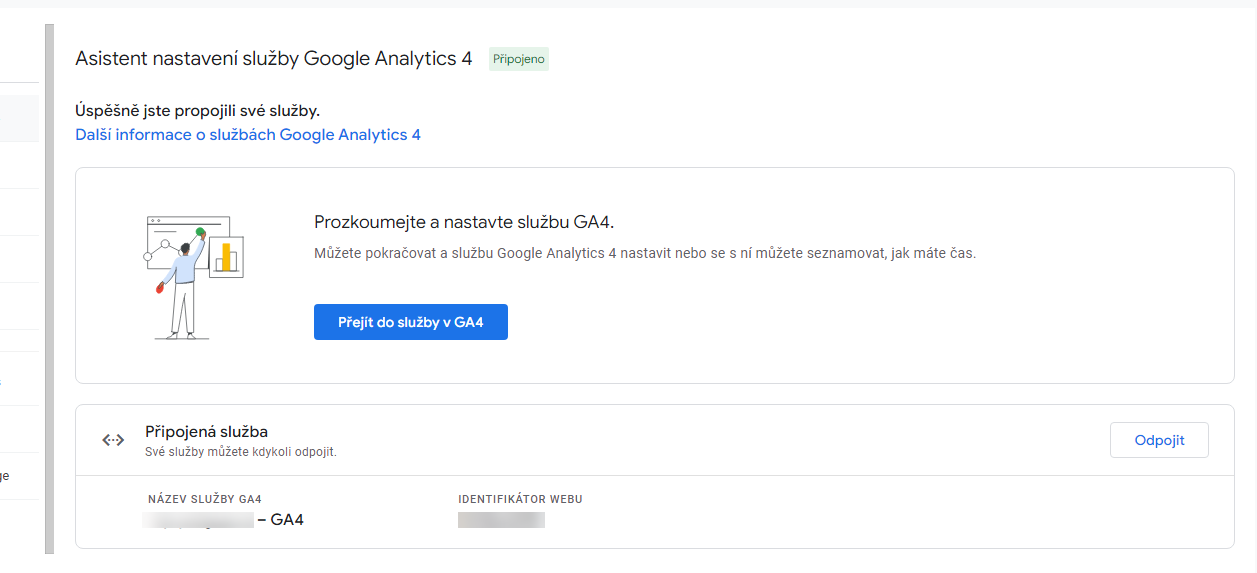Click the connected service link icon
The height and width of the screenshot is (573, 1257).
point(113,440)
